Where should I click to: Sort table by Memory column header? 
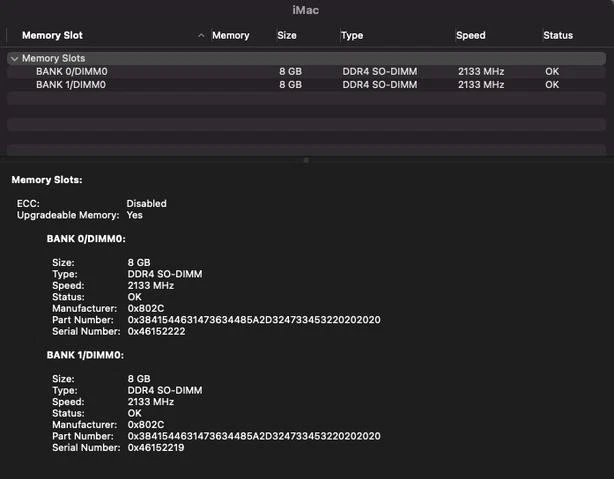230,35
